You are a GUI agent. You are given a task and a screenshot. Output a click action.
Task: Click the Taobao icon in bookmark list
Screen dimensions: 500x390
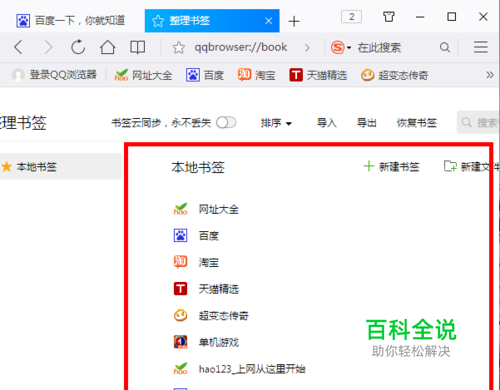180,262
